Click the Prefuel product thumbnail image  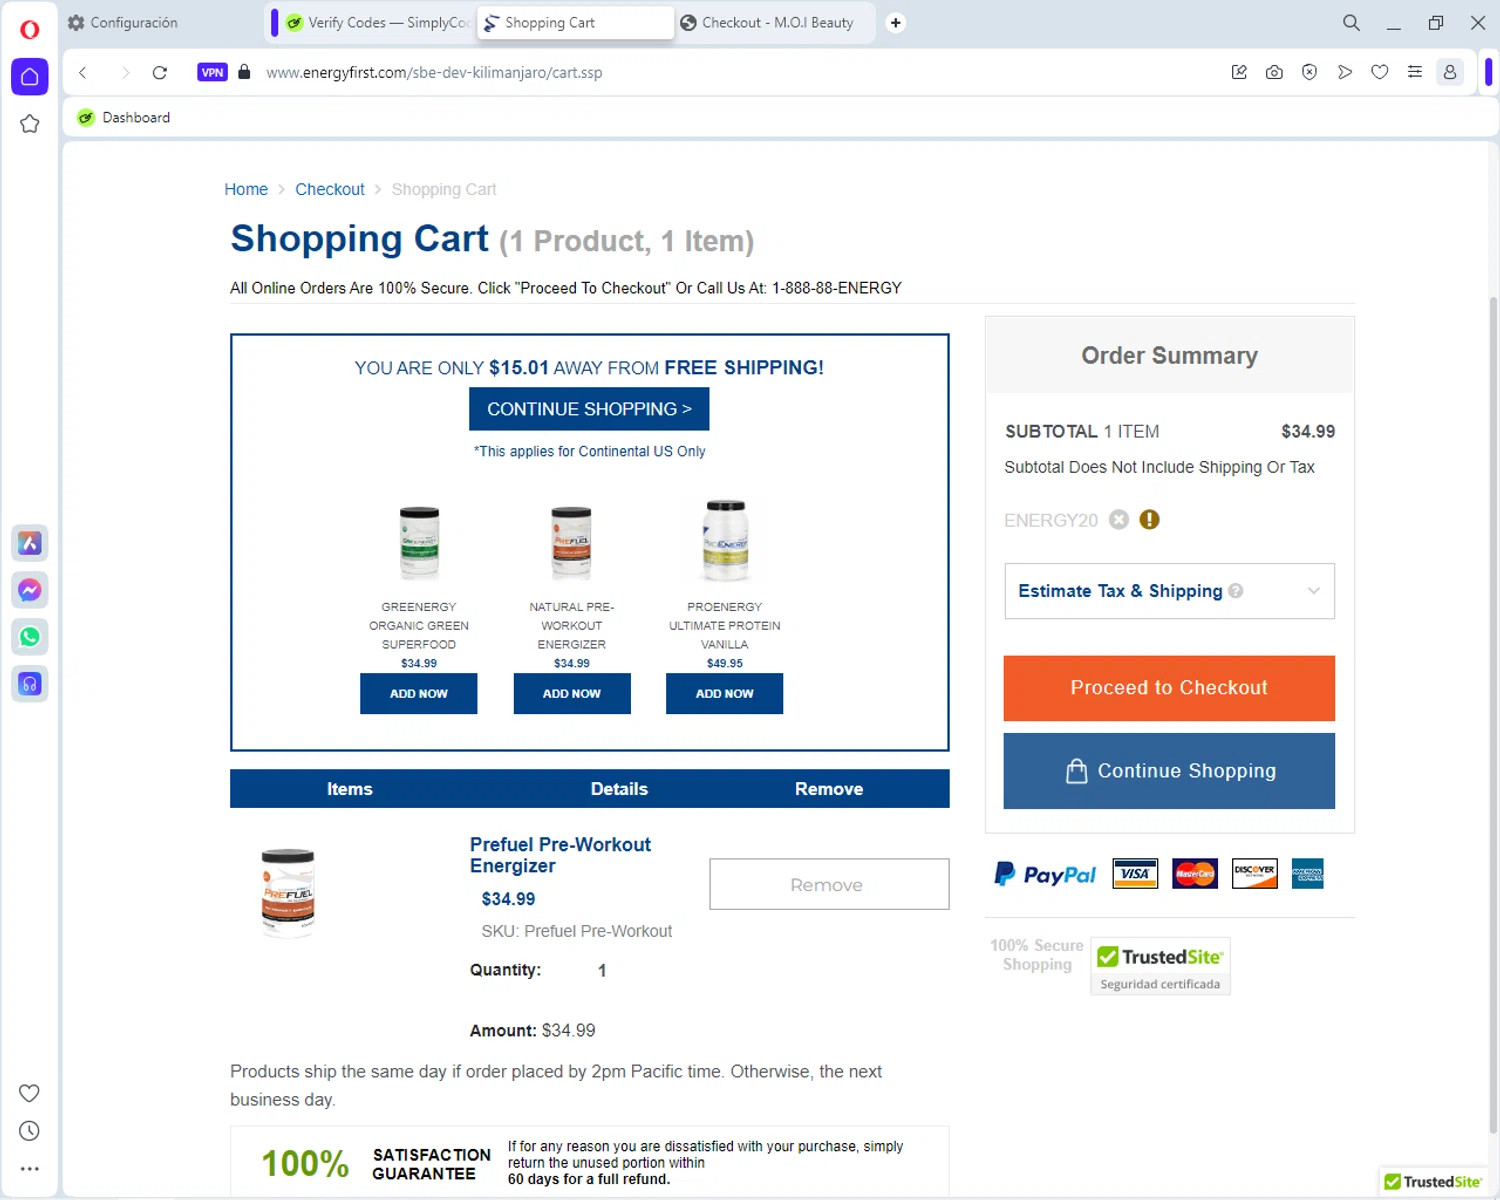(288, 892)
